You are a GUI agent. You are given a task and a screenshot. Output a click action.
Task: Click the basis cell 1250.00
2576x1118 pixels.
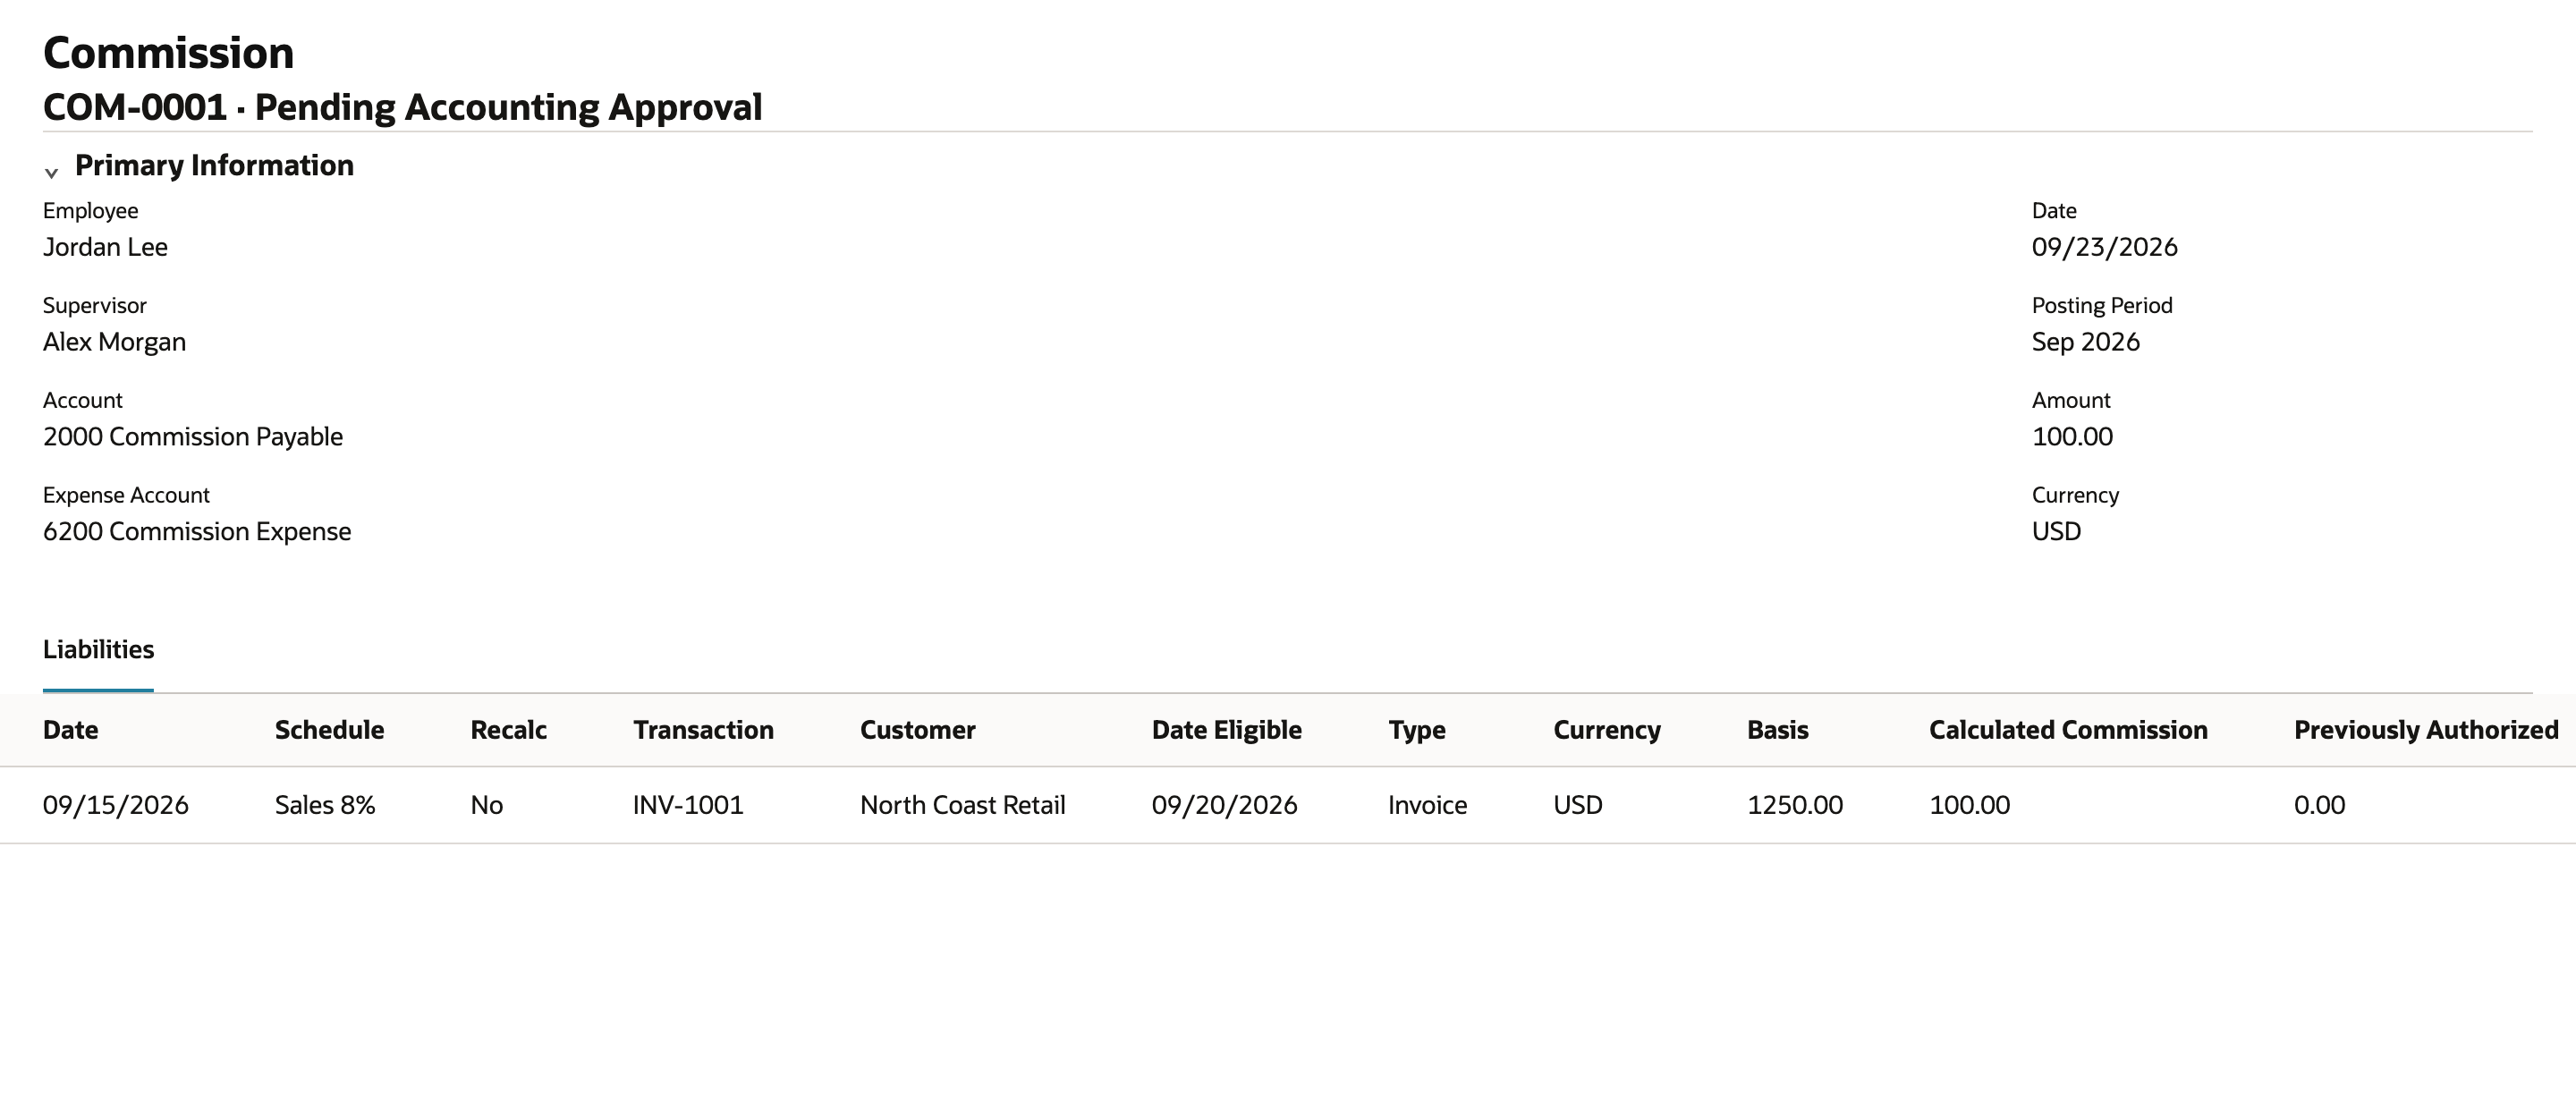[x=1794, y=805]
